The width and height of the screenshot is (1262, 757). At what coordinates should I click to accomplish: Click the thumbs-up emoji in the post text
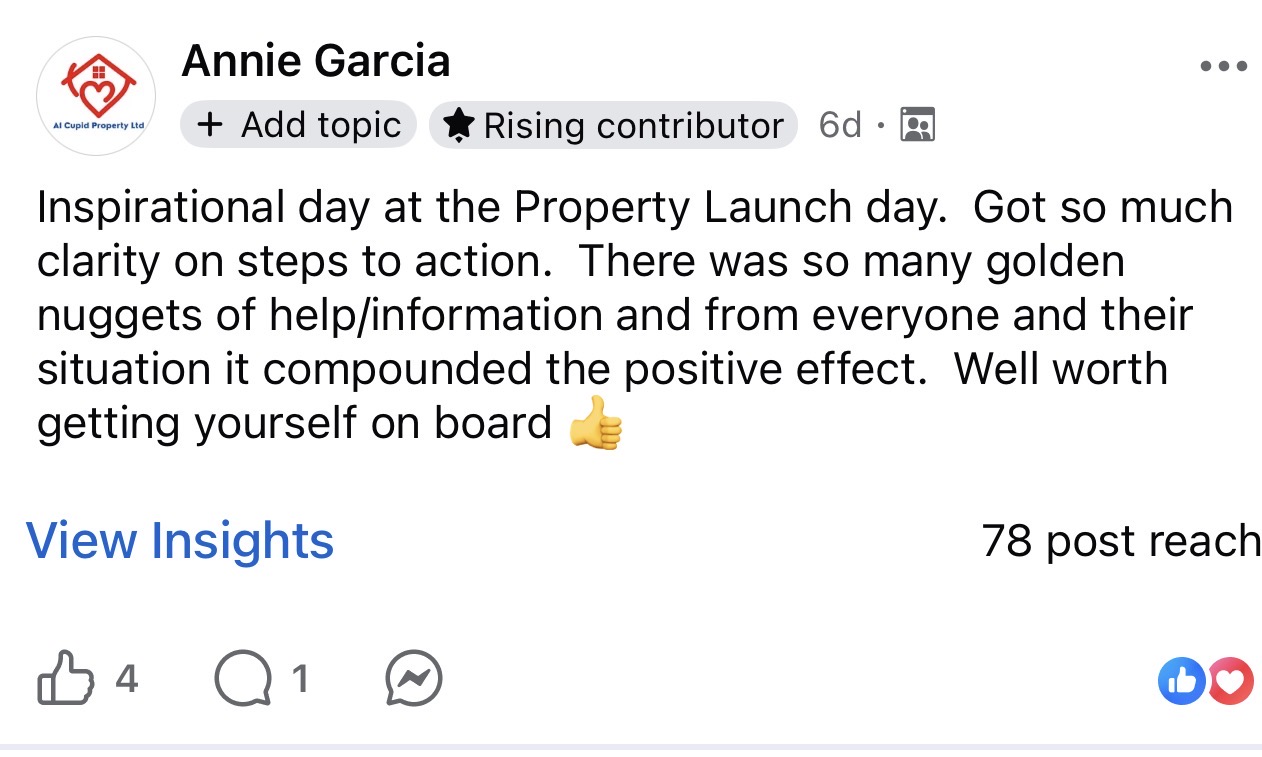595,425
